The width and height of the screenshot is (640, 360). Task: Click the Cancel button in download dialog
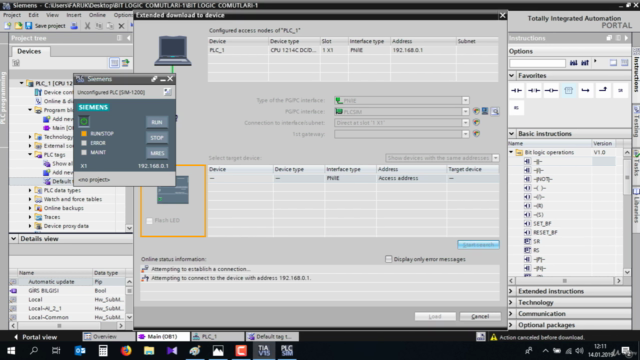pos(480,316)
